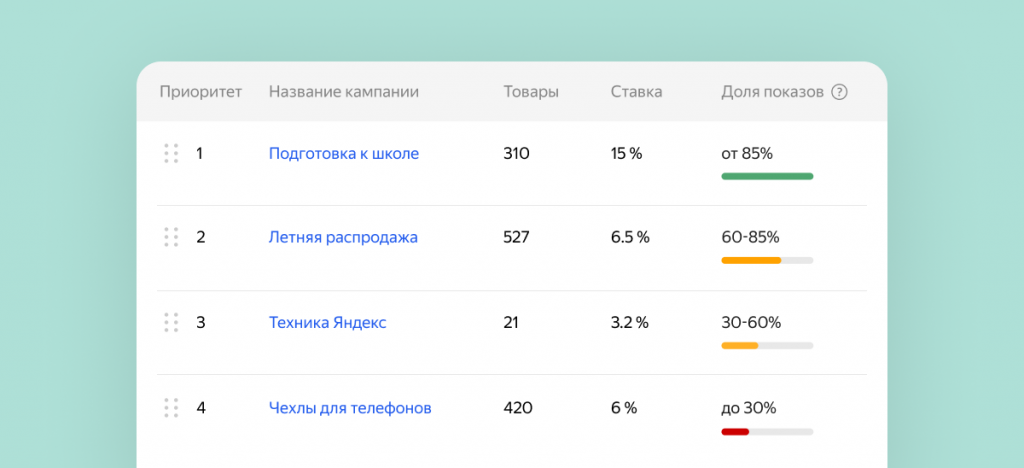Grab the drag handle of priority 2 row
This screenshot has height=468, width=1024.
tap(171, 237)
